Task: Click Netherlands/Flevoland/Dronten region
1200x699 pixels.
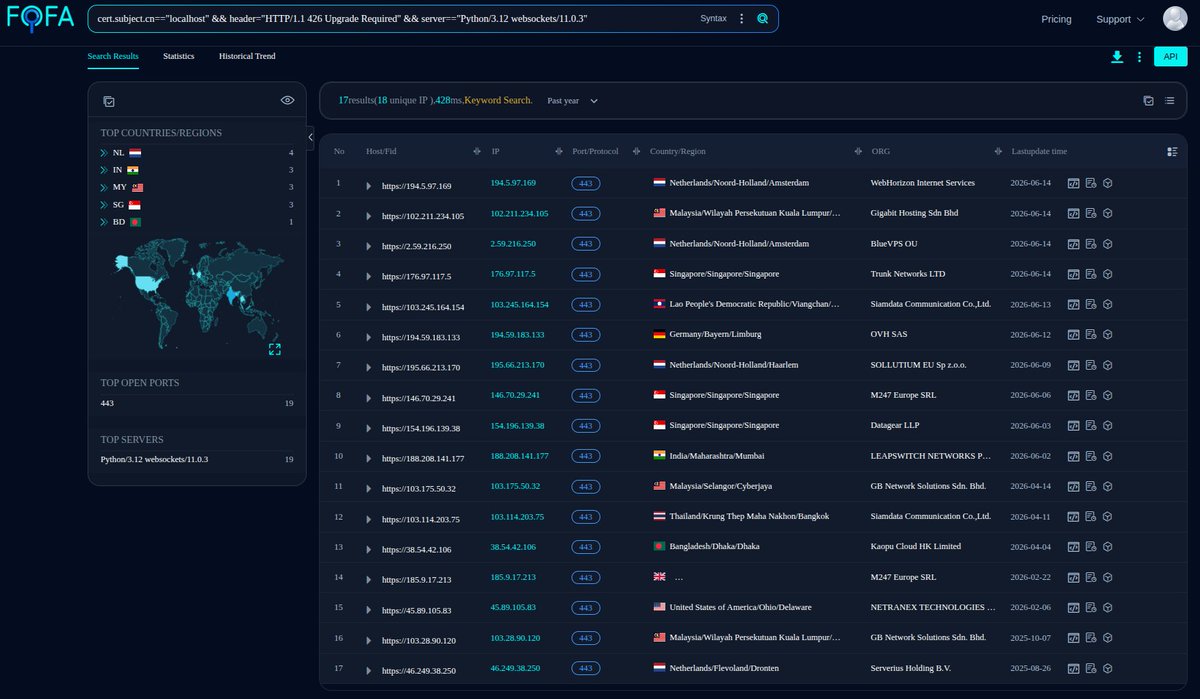Action: [724, 668]
